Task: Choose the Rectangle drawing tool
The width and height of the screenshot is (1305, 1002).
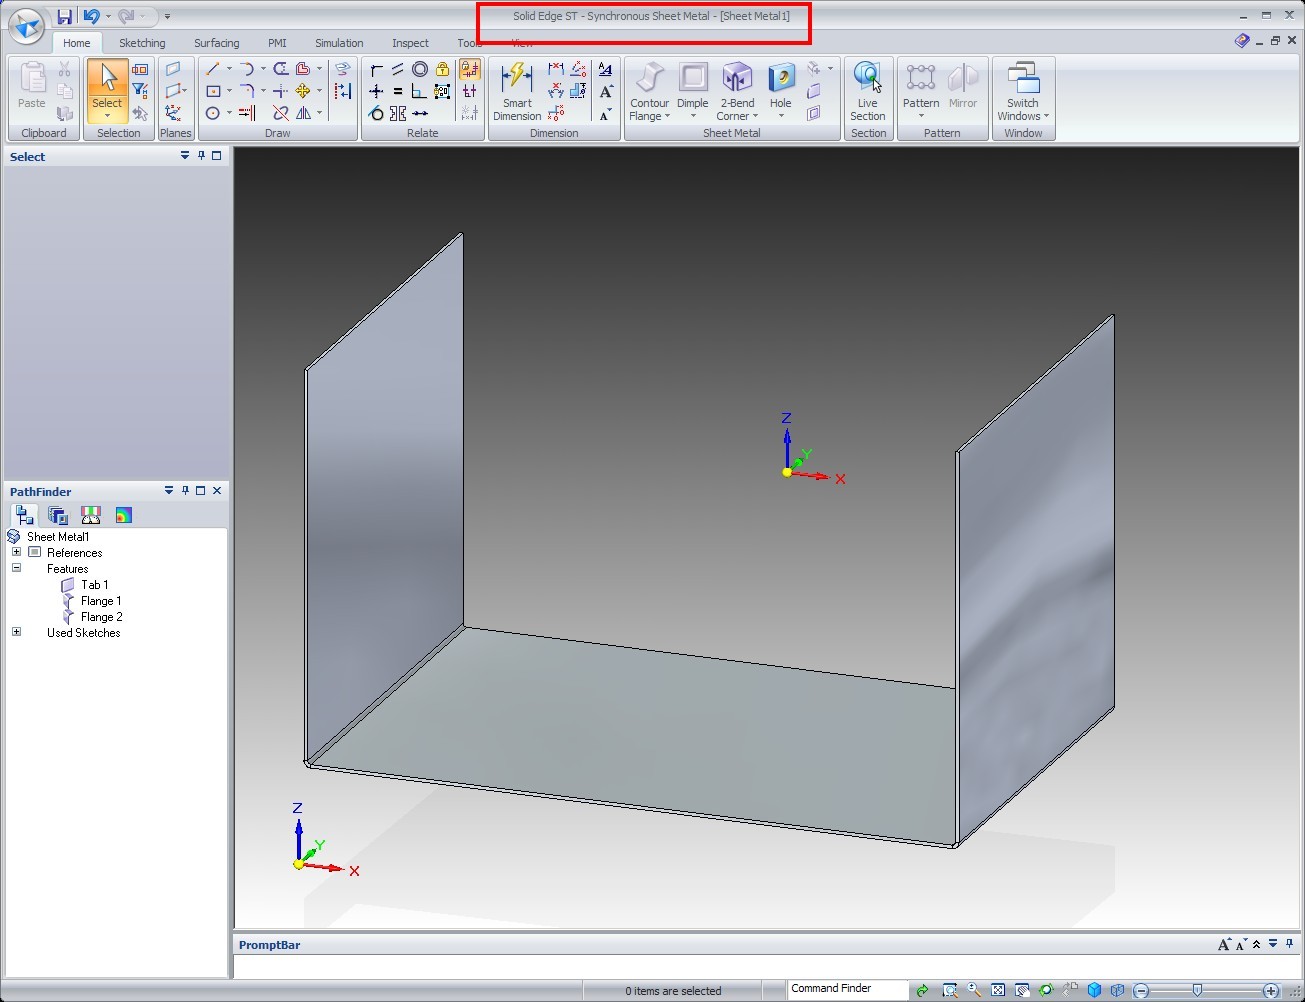Action: (x=212, y=91)
